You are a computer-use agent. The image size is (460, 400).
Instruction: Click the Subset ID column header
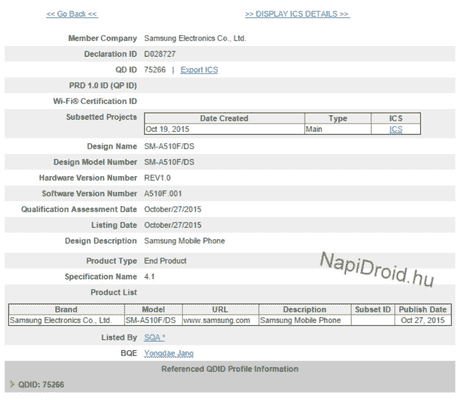(373, 309)
